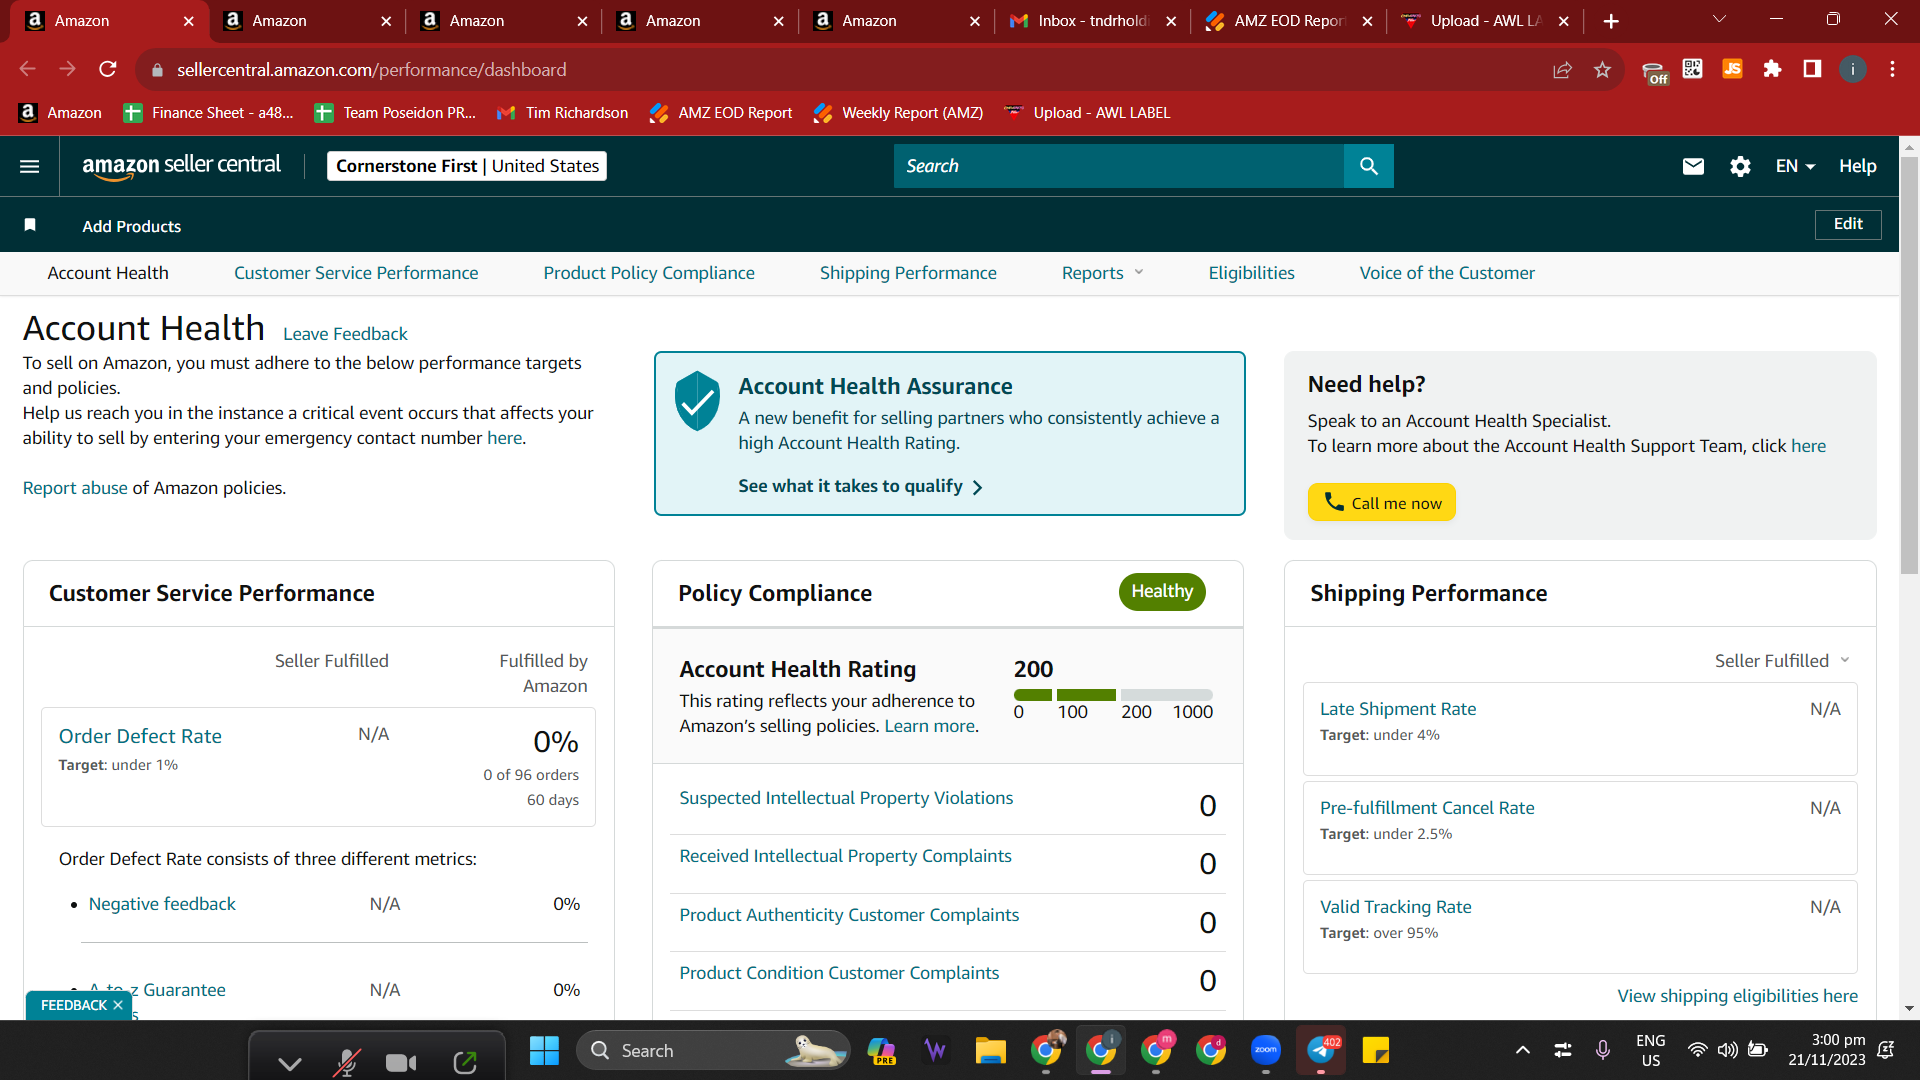This screenshot has width=1920, height=1080.
Task: Bookmark this page with the star icon
Action: pos(1602,69)
